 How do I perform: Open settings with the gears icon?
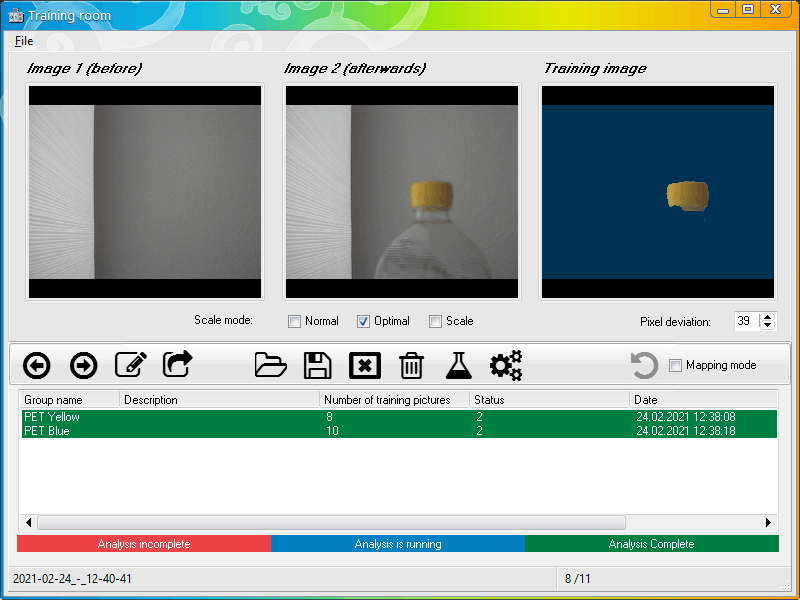506,366
